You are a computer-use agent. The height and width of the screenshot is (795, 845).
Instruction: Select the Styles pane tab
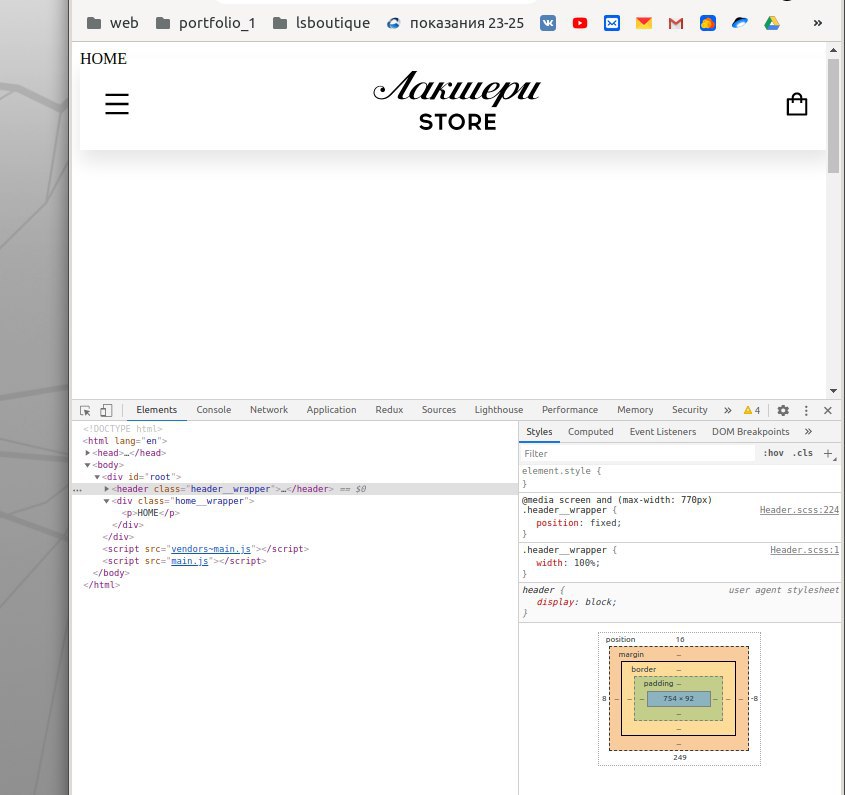pyautogui.click(x=539, y=432)
